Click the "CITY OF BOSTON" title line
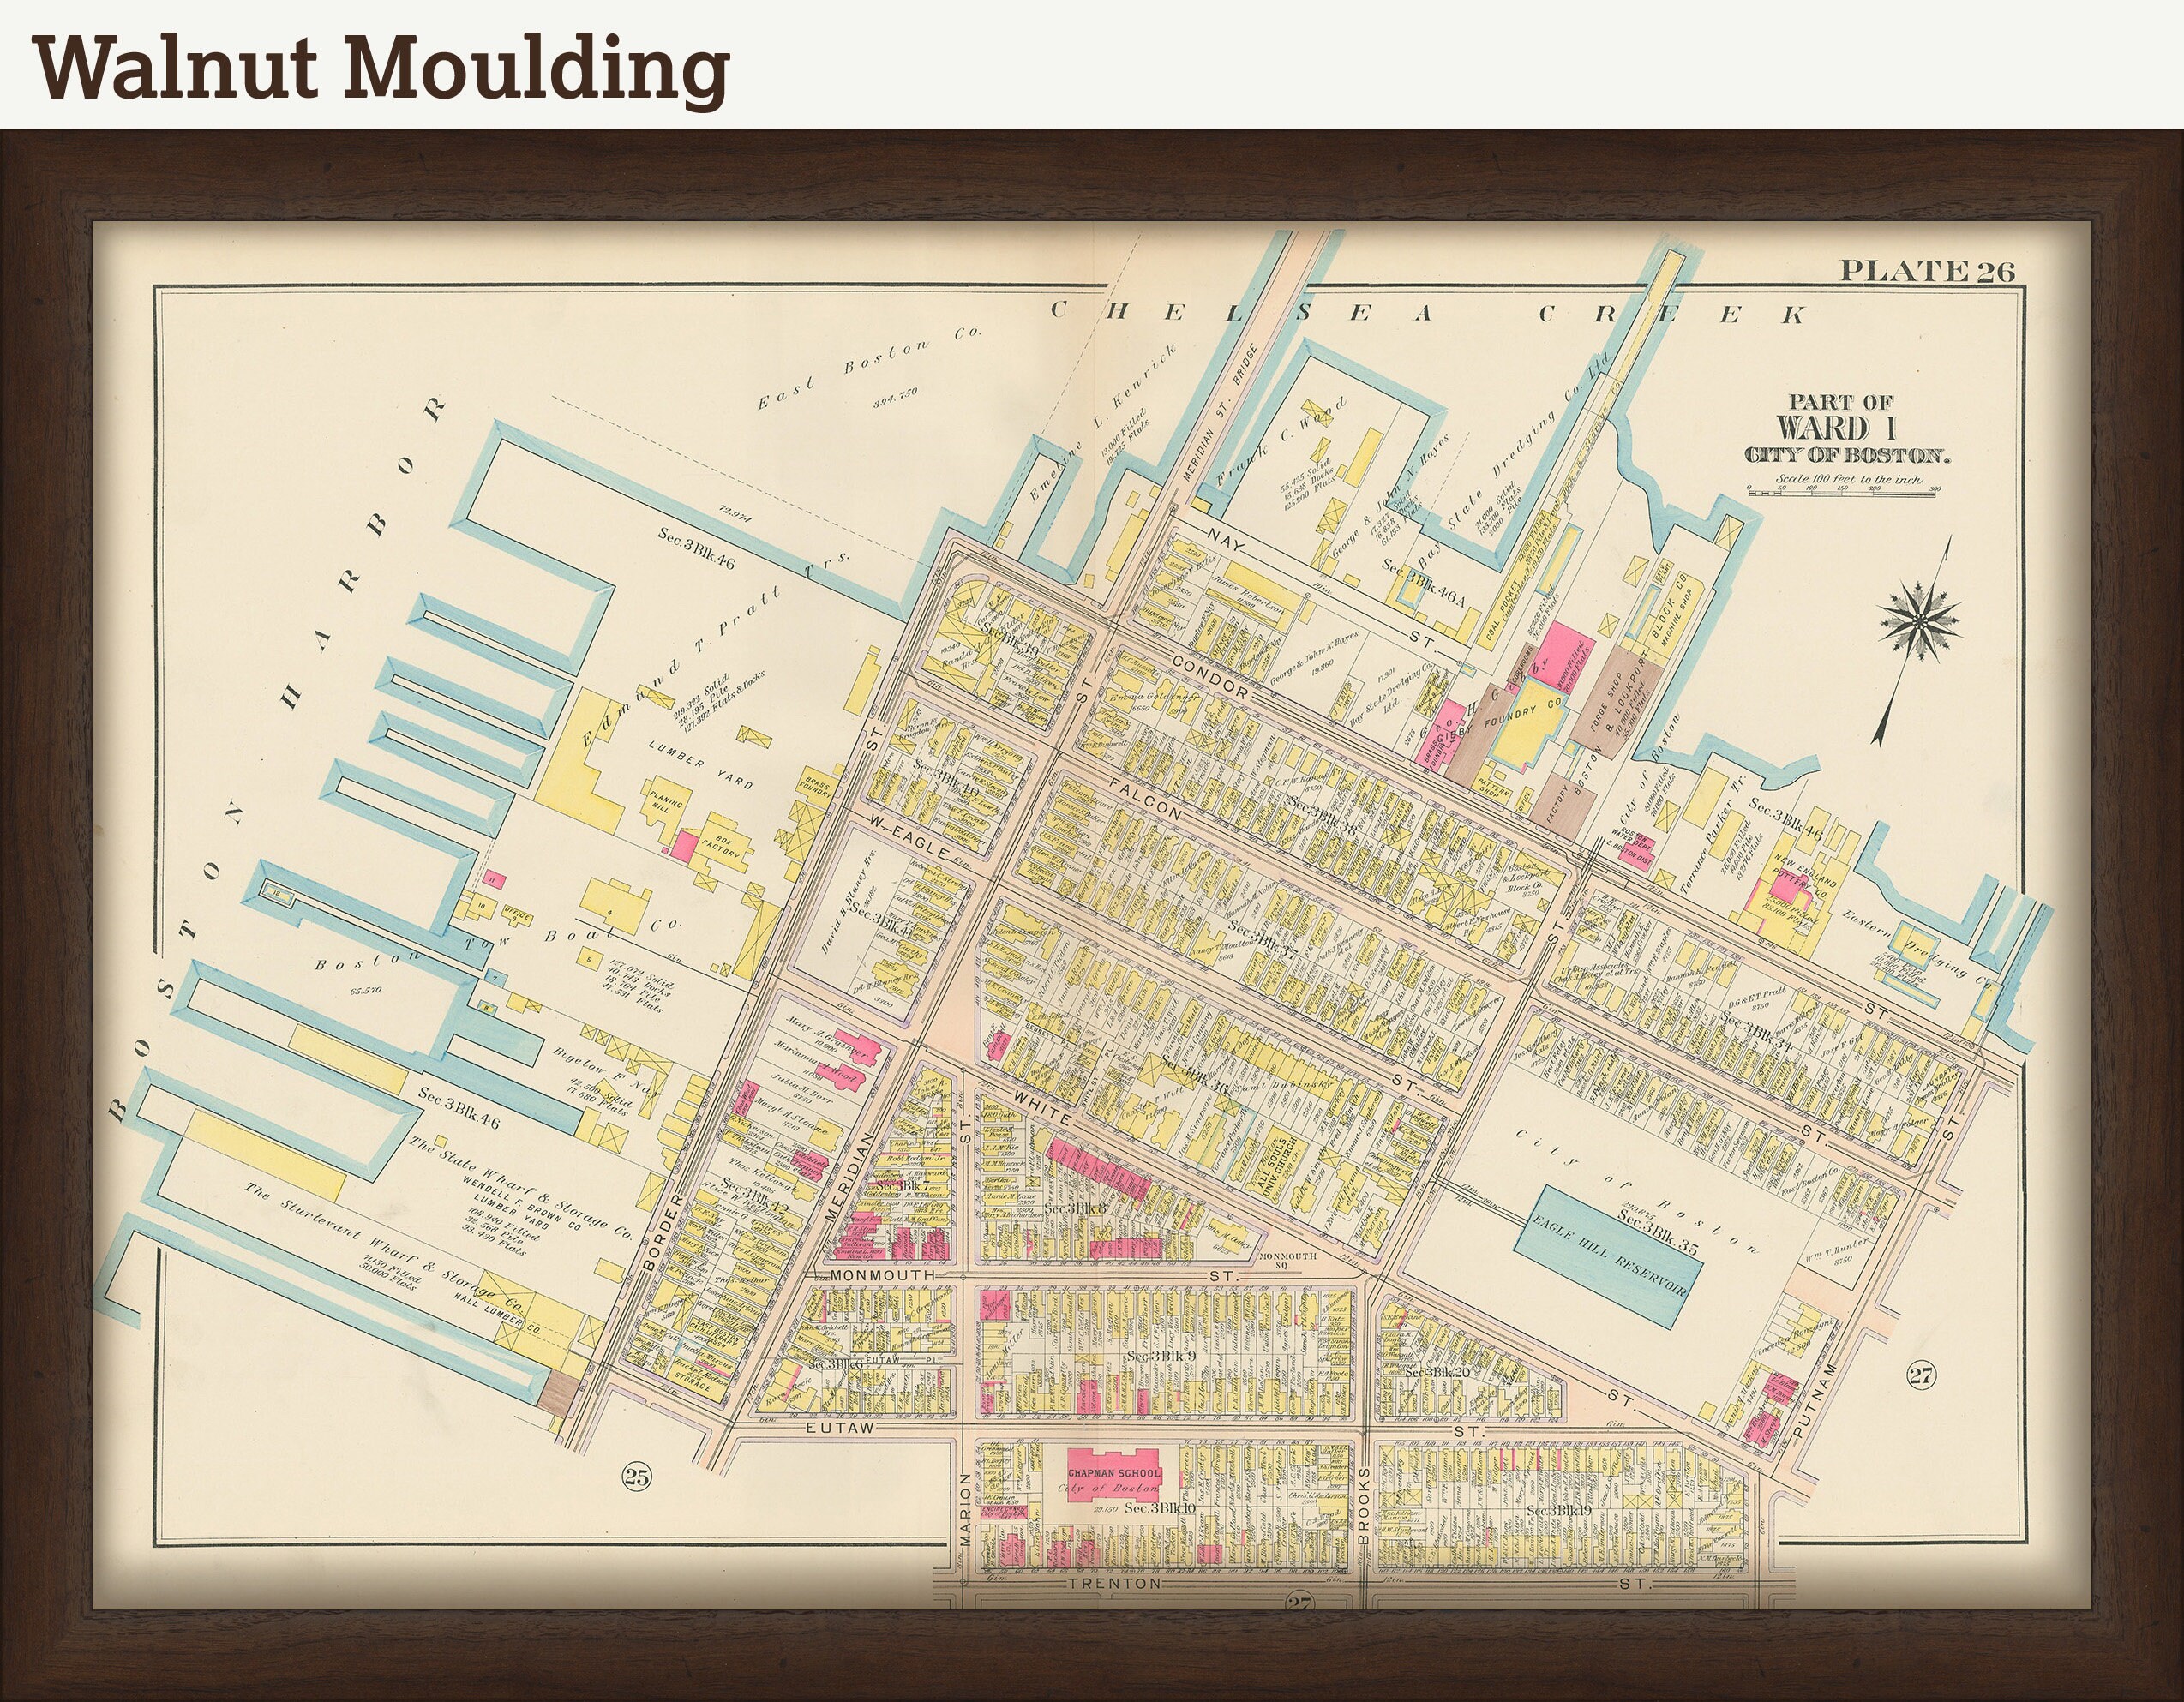 pyautogui.click(x=1848, y=457)
